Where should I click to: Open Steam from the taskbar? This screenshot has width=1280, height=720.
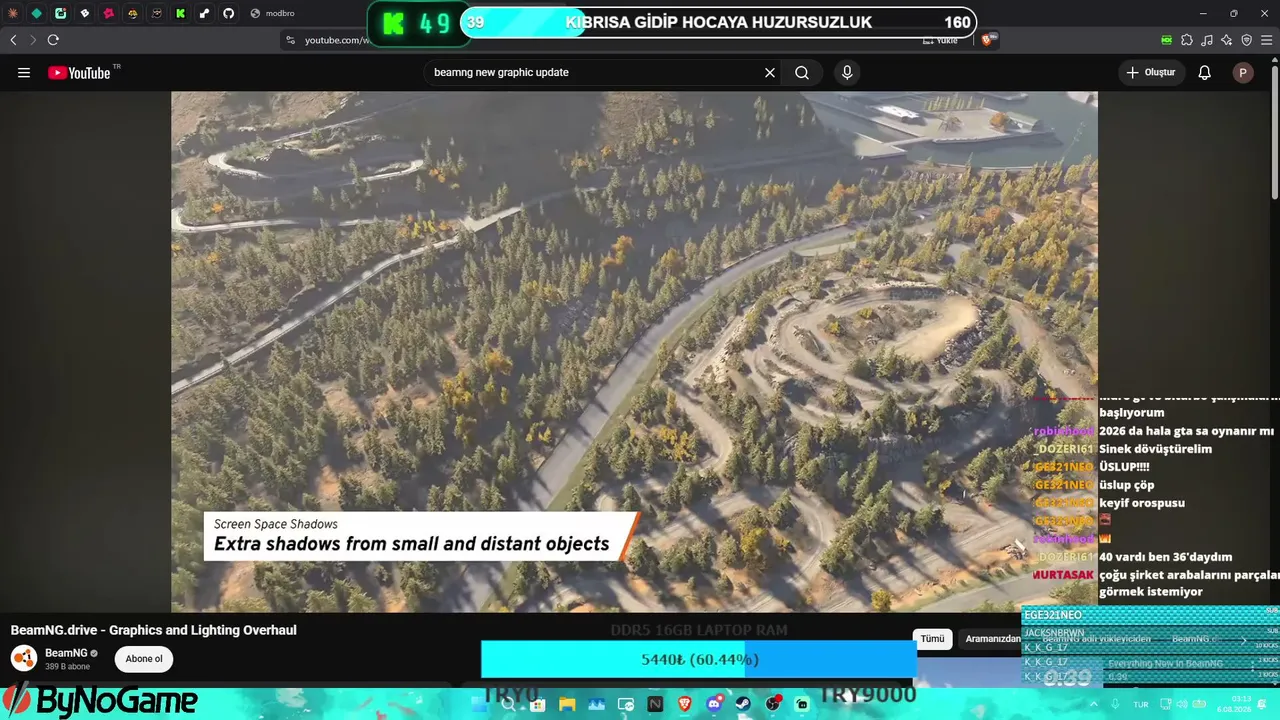743,704
